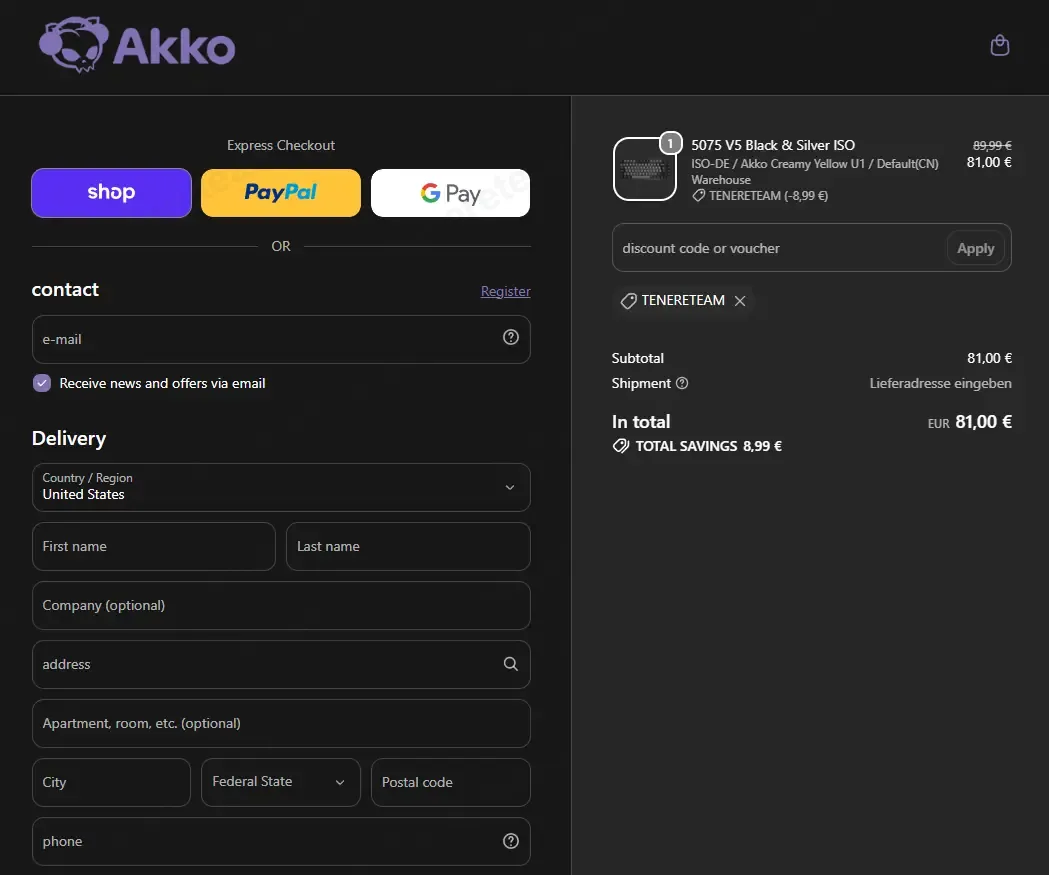
Task: Click the address search magnifier icon
Action: tap(510, 664)
